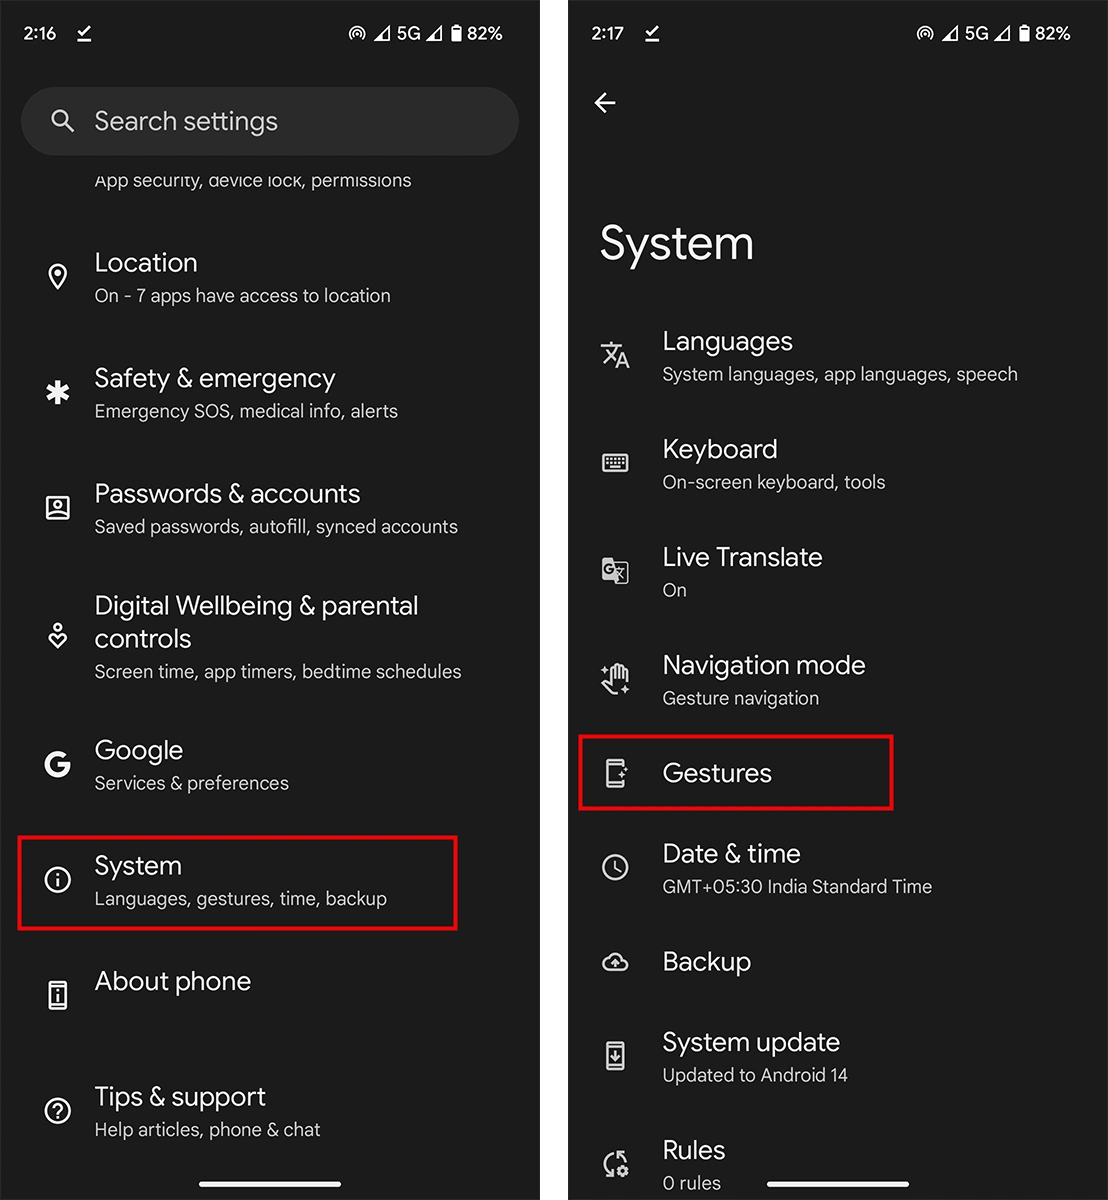
Task: Open System update entry
Action: [x=838, y=1057]
